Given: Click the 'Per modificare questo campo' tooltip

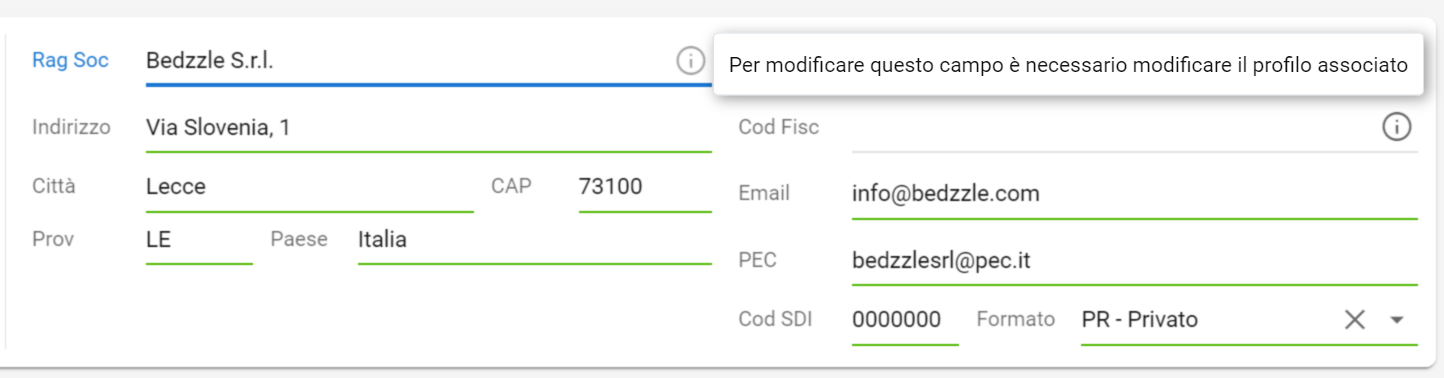Looking at the screenshot, I should click(1068, 65).
